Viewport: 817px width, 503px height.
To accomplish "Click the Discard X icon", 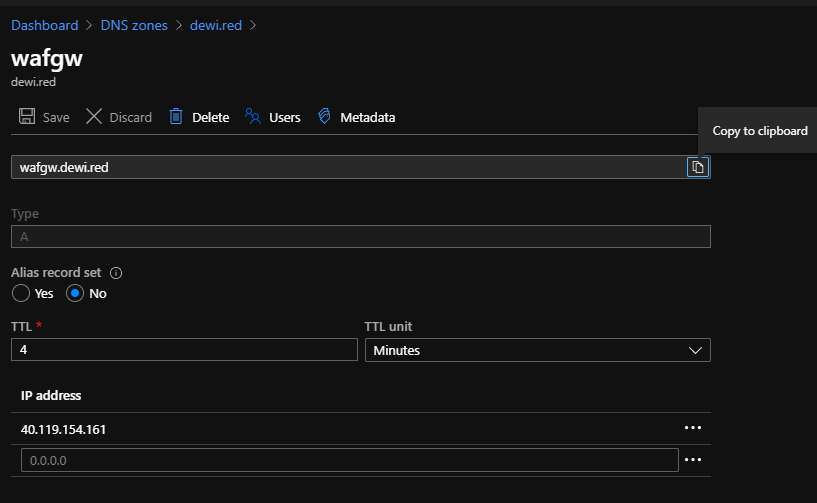I will [94, 117].
